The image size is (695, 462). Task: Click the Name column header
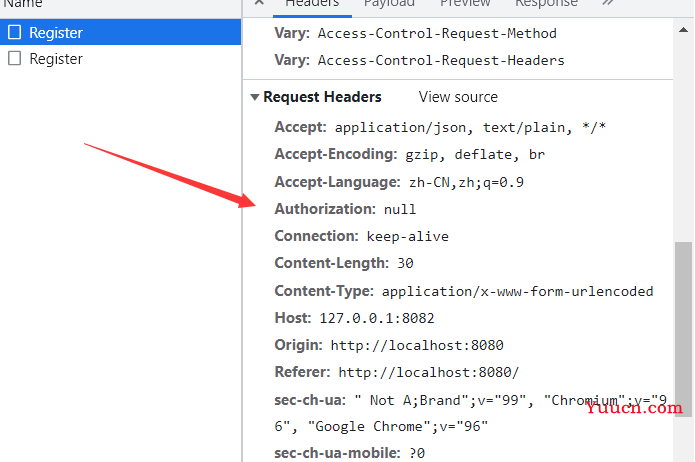point(23,4)
